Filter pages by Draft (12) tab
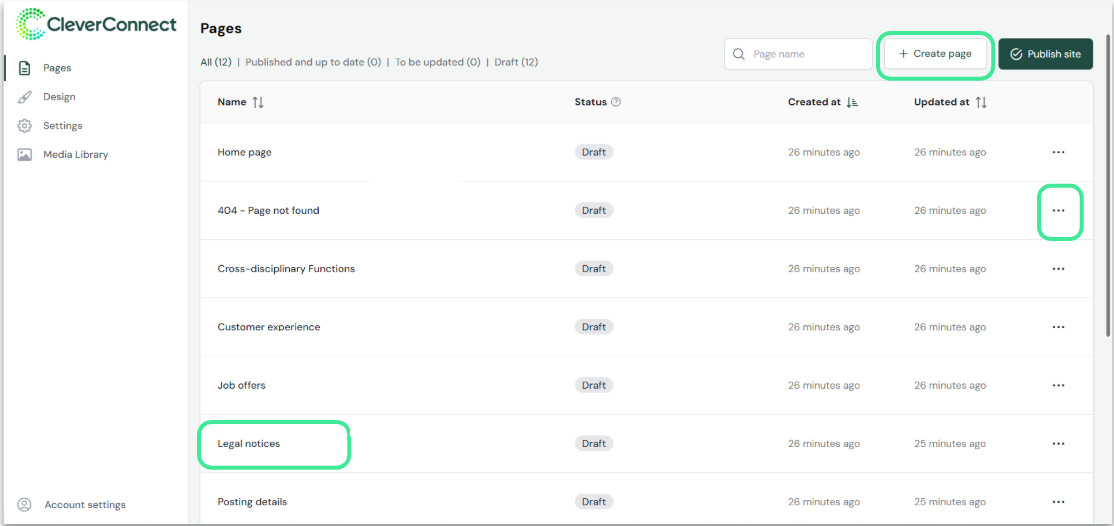The image size is (1114, 526). [x=516, y=62]
